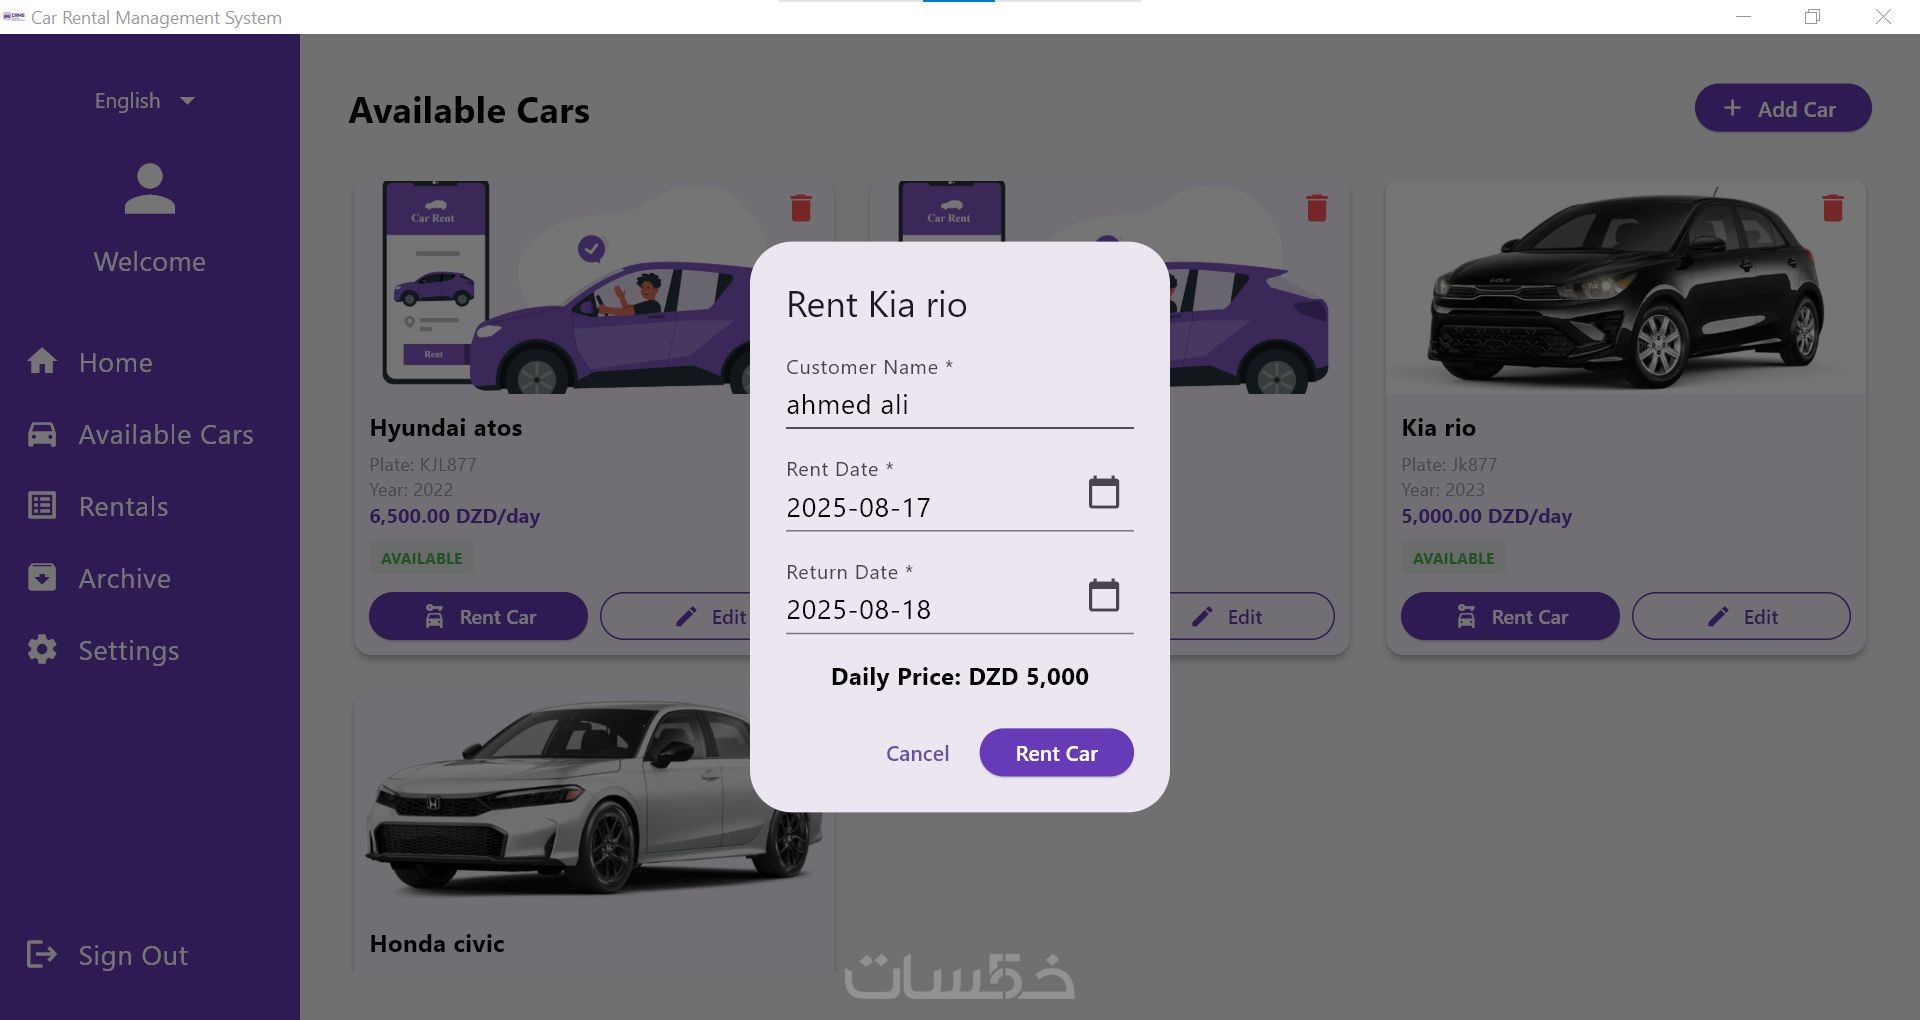
Task: Open the Rent Date calendar picker
Action: [x=1103, y=493]
